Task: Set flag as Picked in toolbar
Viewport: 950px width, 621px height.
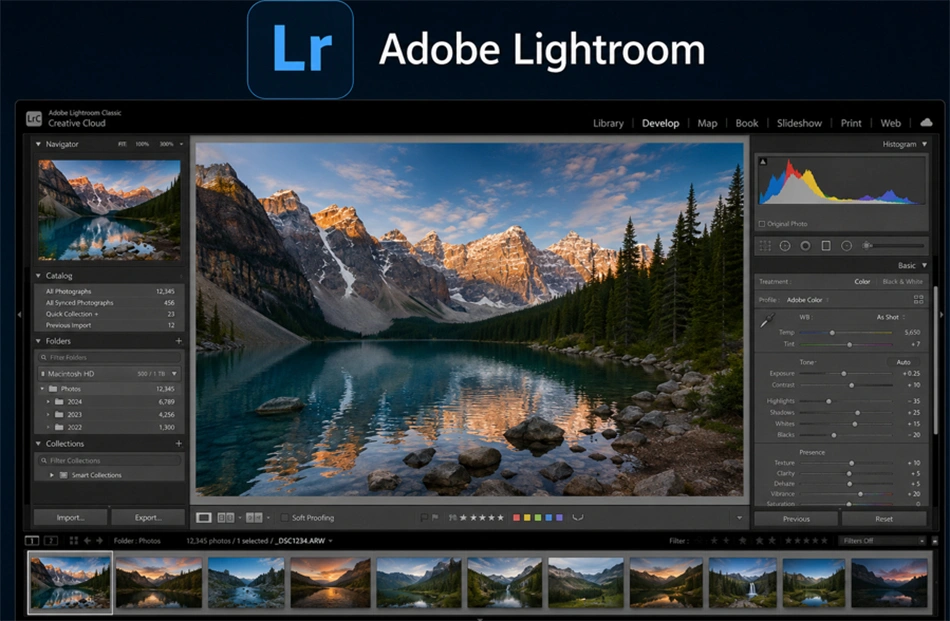Action: 435,517
